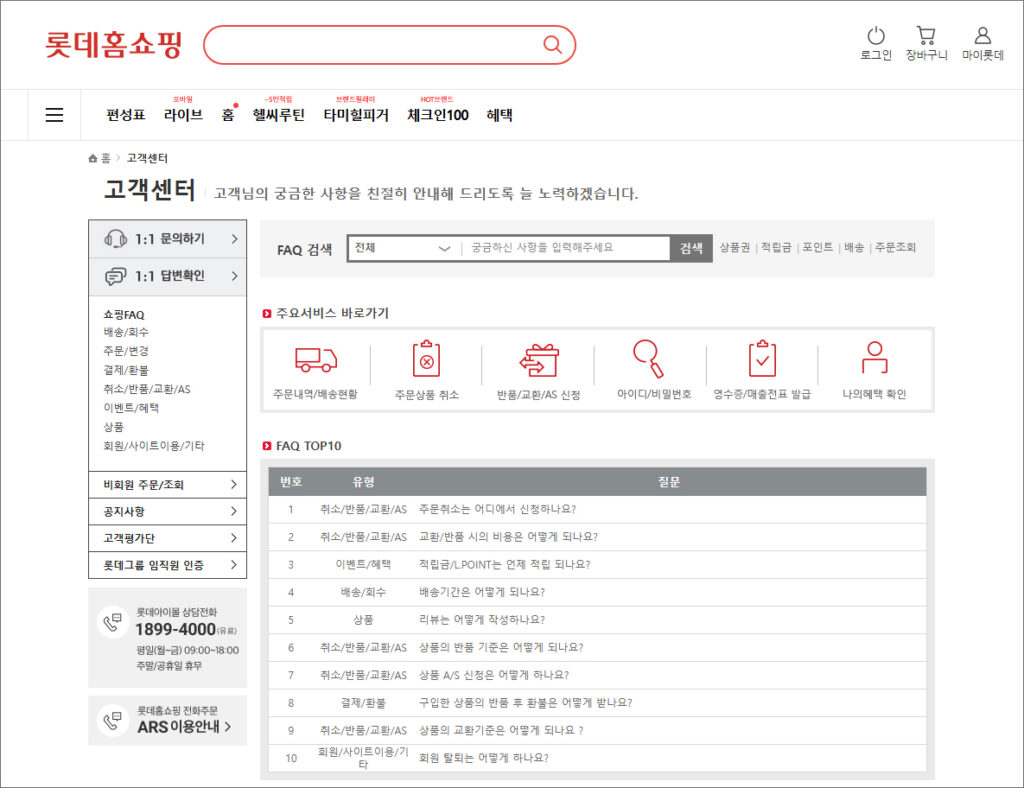Select 타미힐피거 in top navigation

[x=356, y=116]
